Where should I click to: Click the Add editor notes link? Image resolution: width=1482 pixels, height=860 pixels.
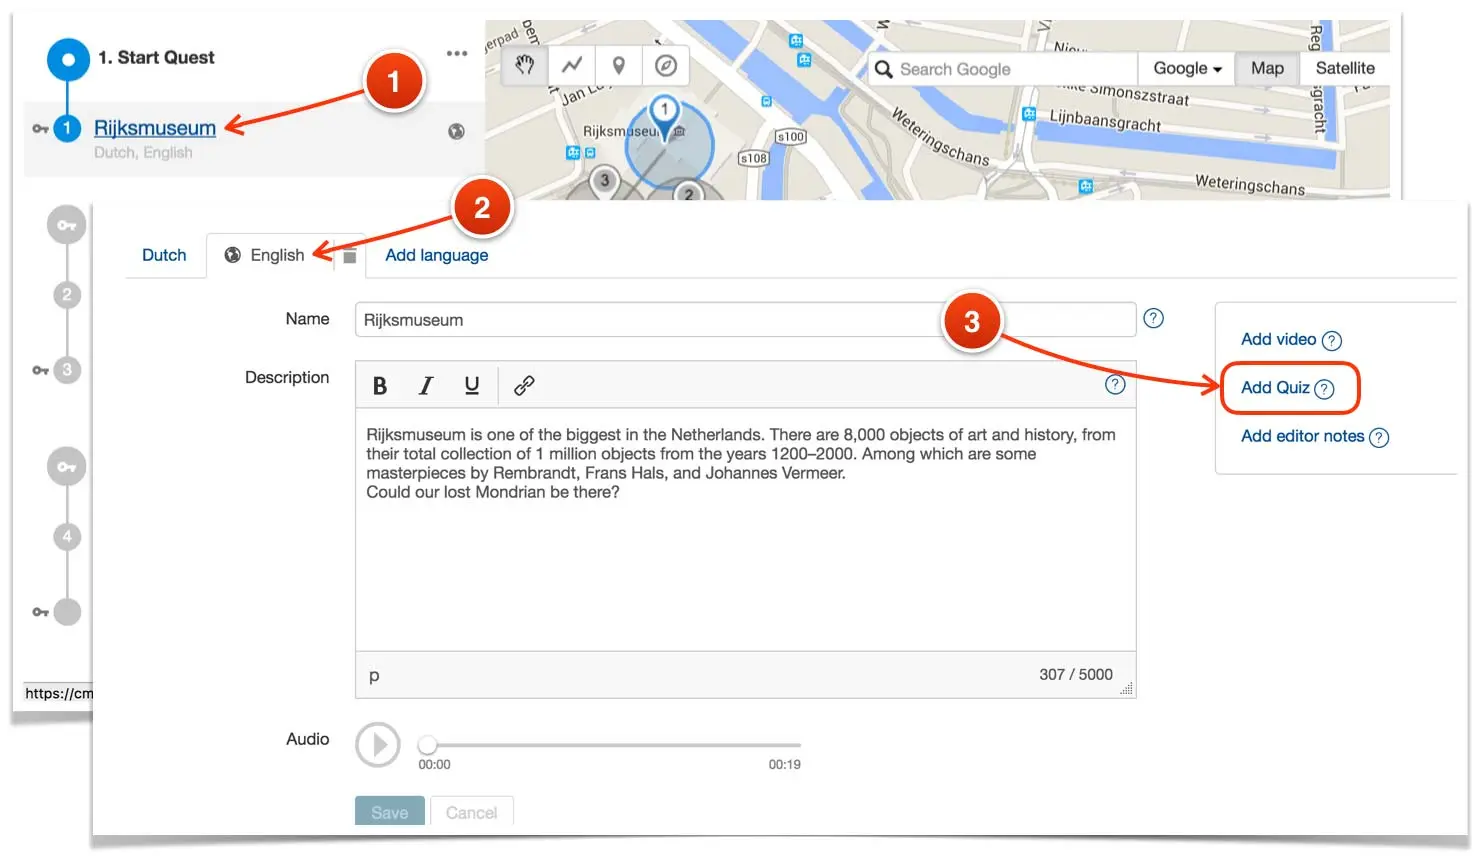[x=1302, y=436]
